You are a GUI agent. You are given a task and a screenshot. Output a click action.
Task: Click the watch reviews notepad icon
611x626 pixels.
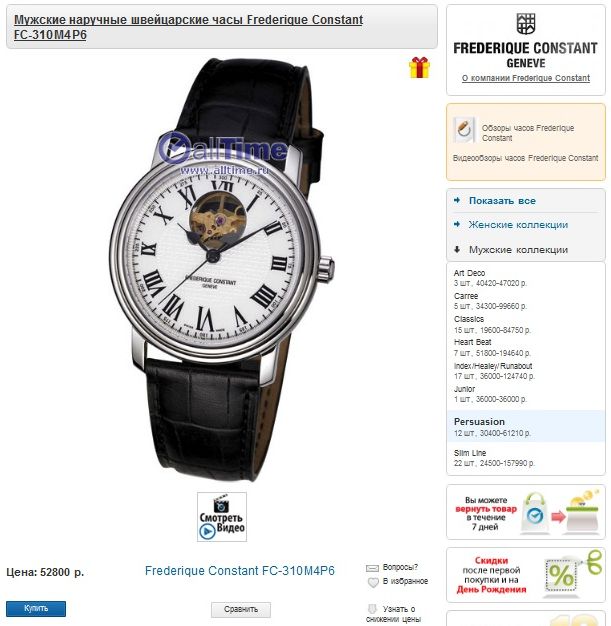coord(464,130)
